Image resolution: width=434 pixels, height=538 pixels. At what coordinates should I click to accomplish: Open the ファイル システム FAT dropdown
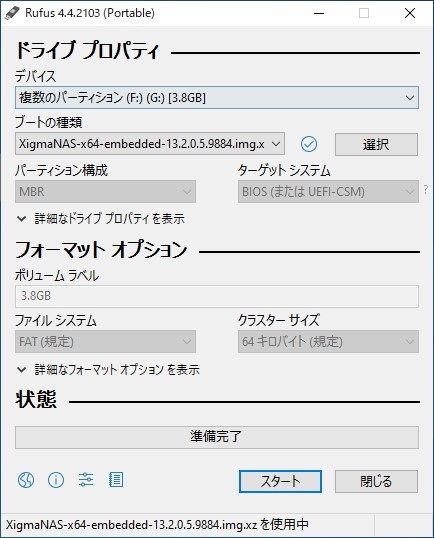pyautogui.click(x=105, y=341)
